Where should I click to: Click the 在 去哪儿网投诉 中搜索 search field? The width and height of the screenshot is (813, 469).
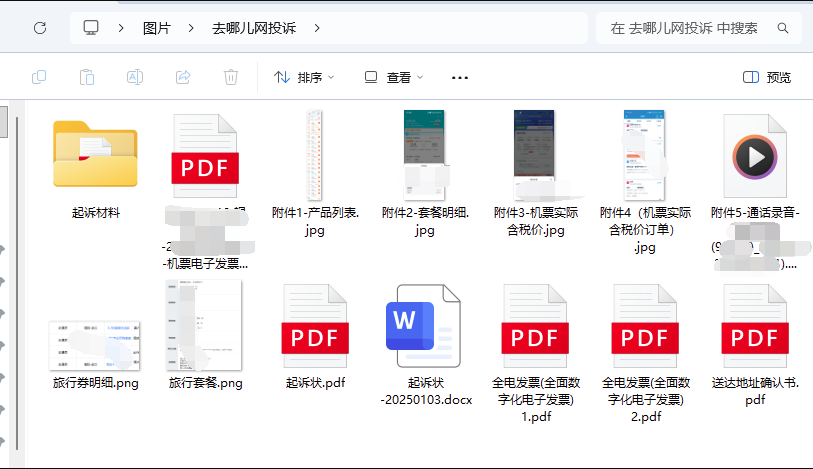click(684, 28)
